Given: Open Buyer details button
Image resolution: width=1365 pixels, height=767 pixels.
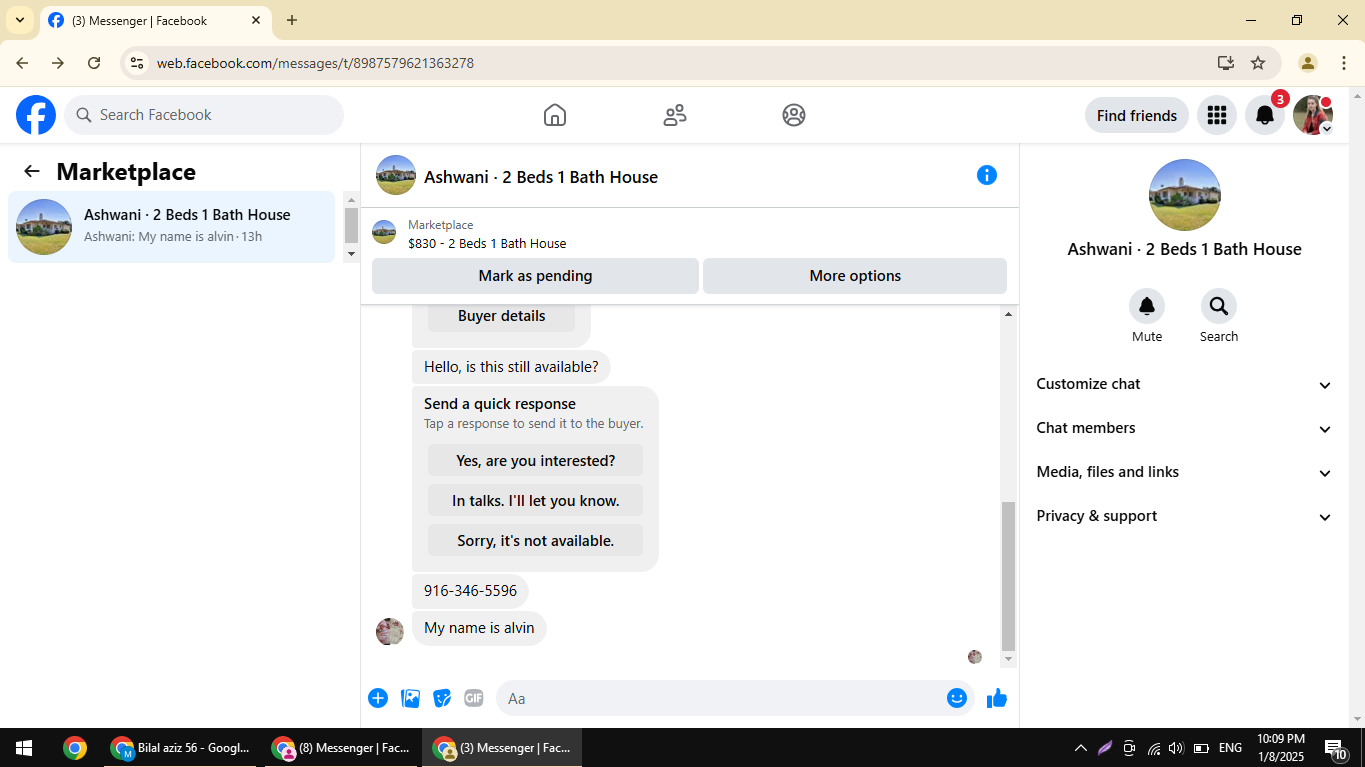Looking at the screenshot, I should (501, 316).
